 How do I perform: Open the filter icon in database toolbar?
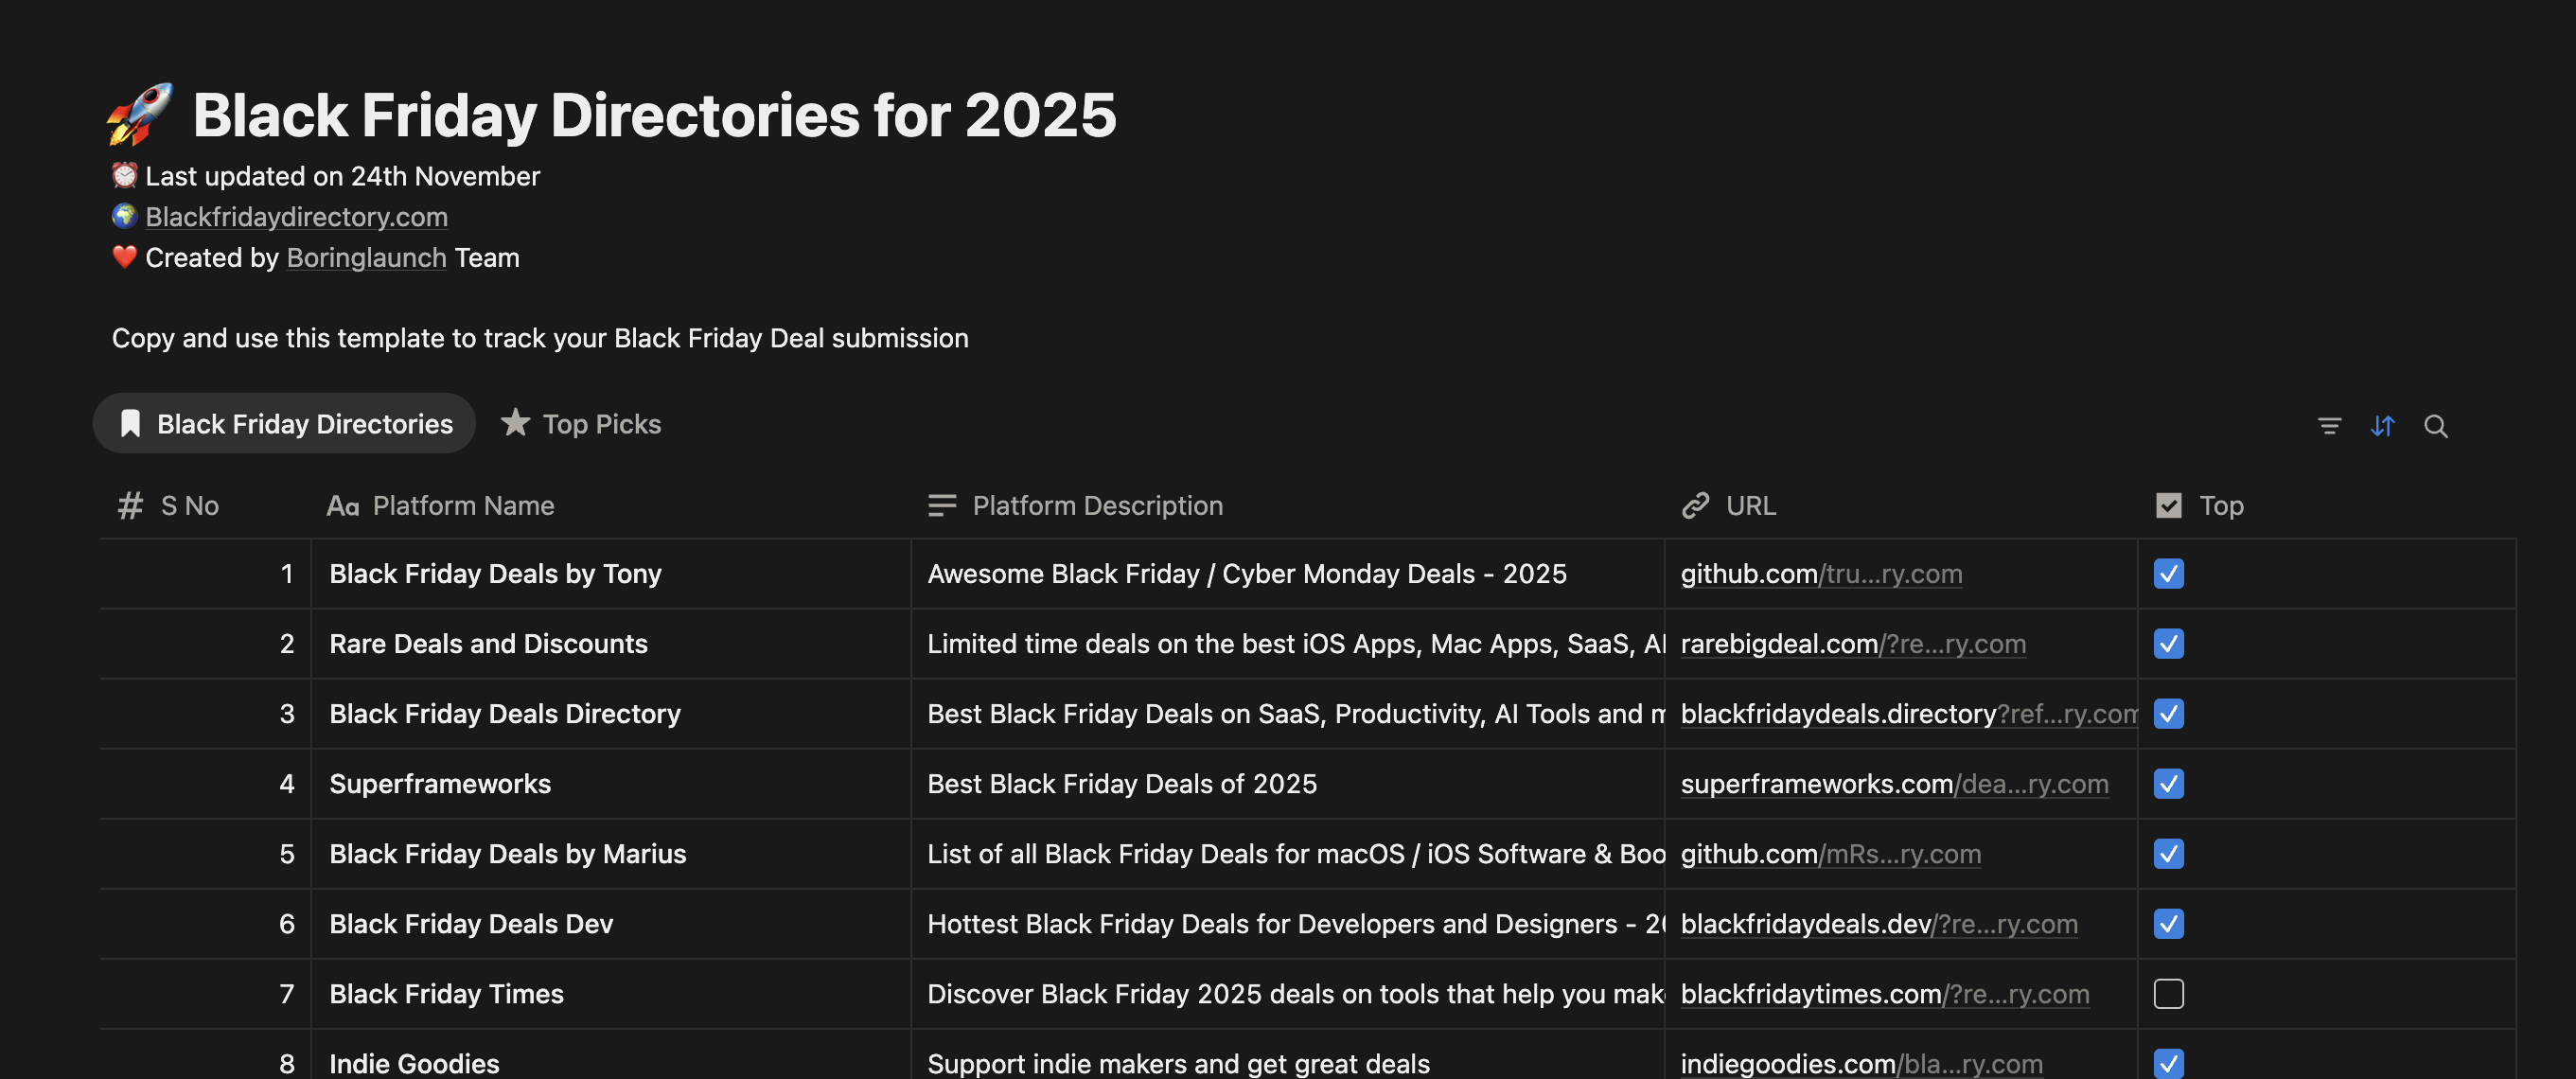point(2329,427)
